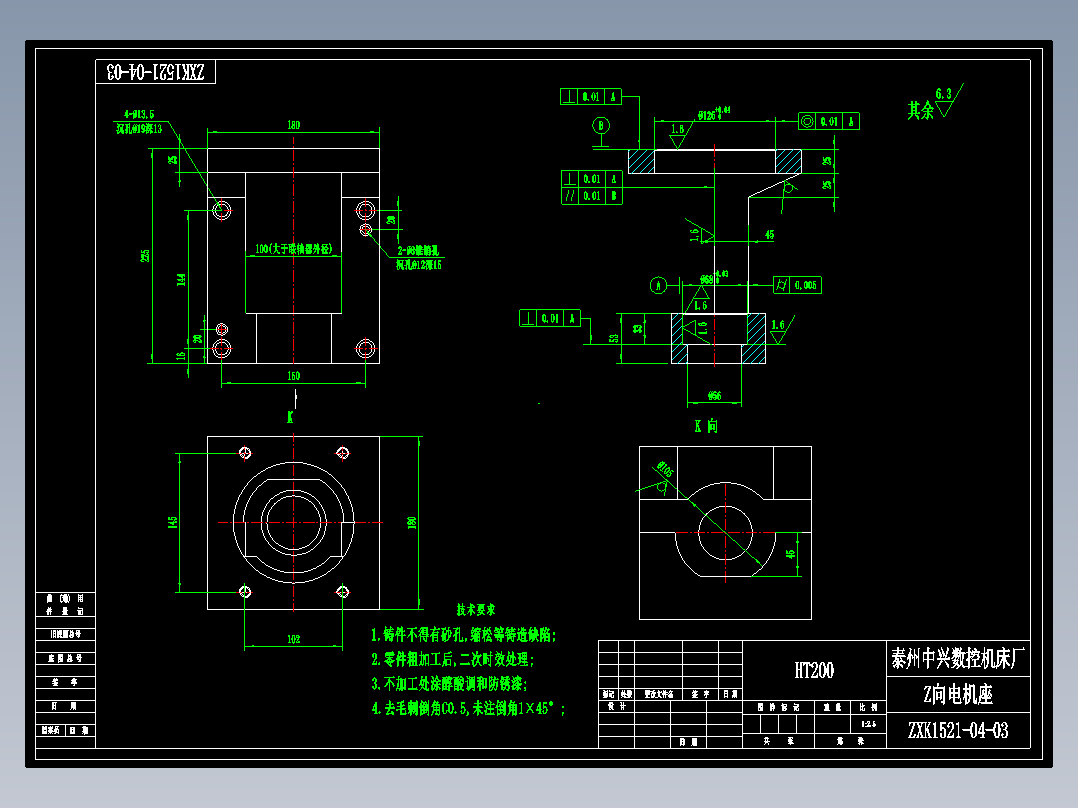
Task: Click technical note 2 about 二次时效处理
Action: point(452,659)
